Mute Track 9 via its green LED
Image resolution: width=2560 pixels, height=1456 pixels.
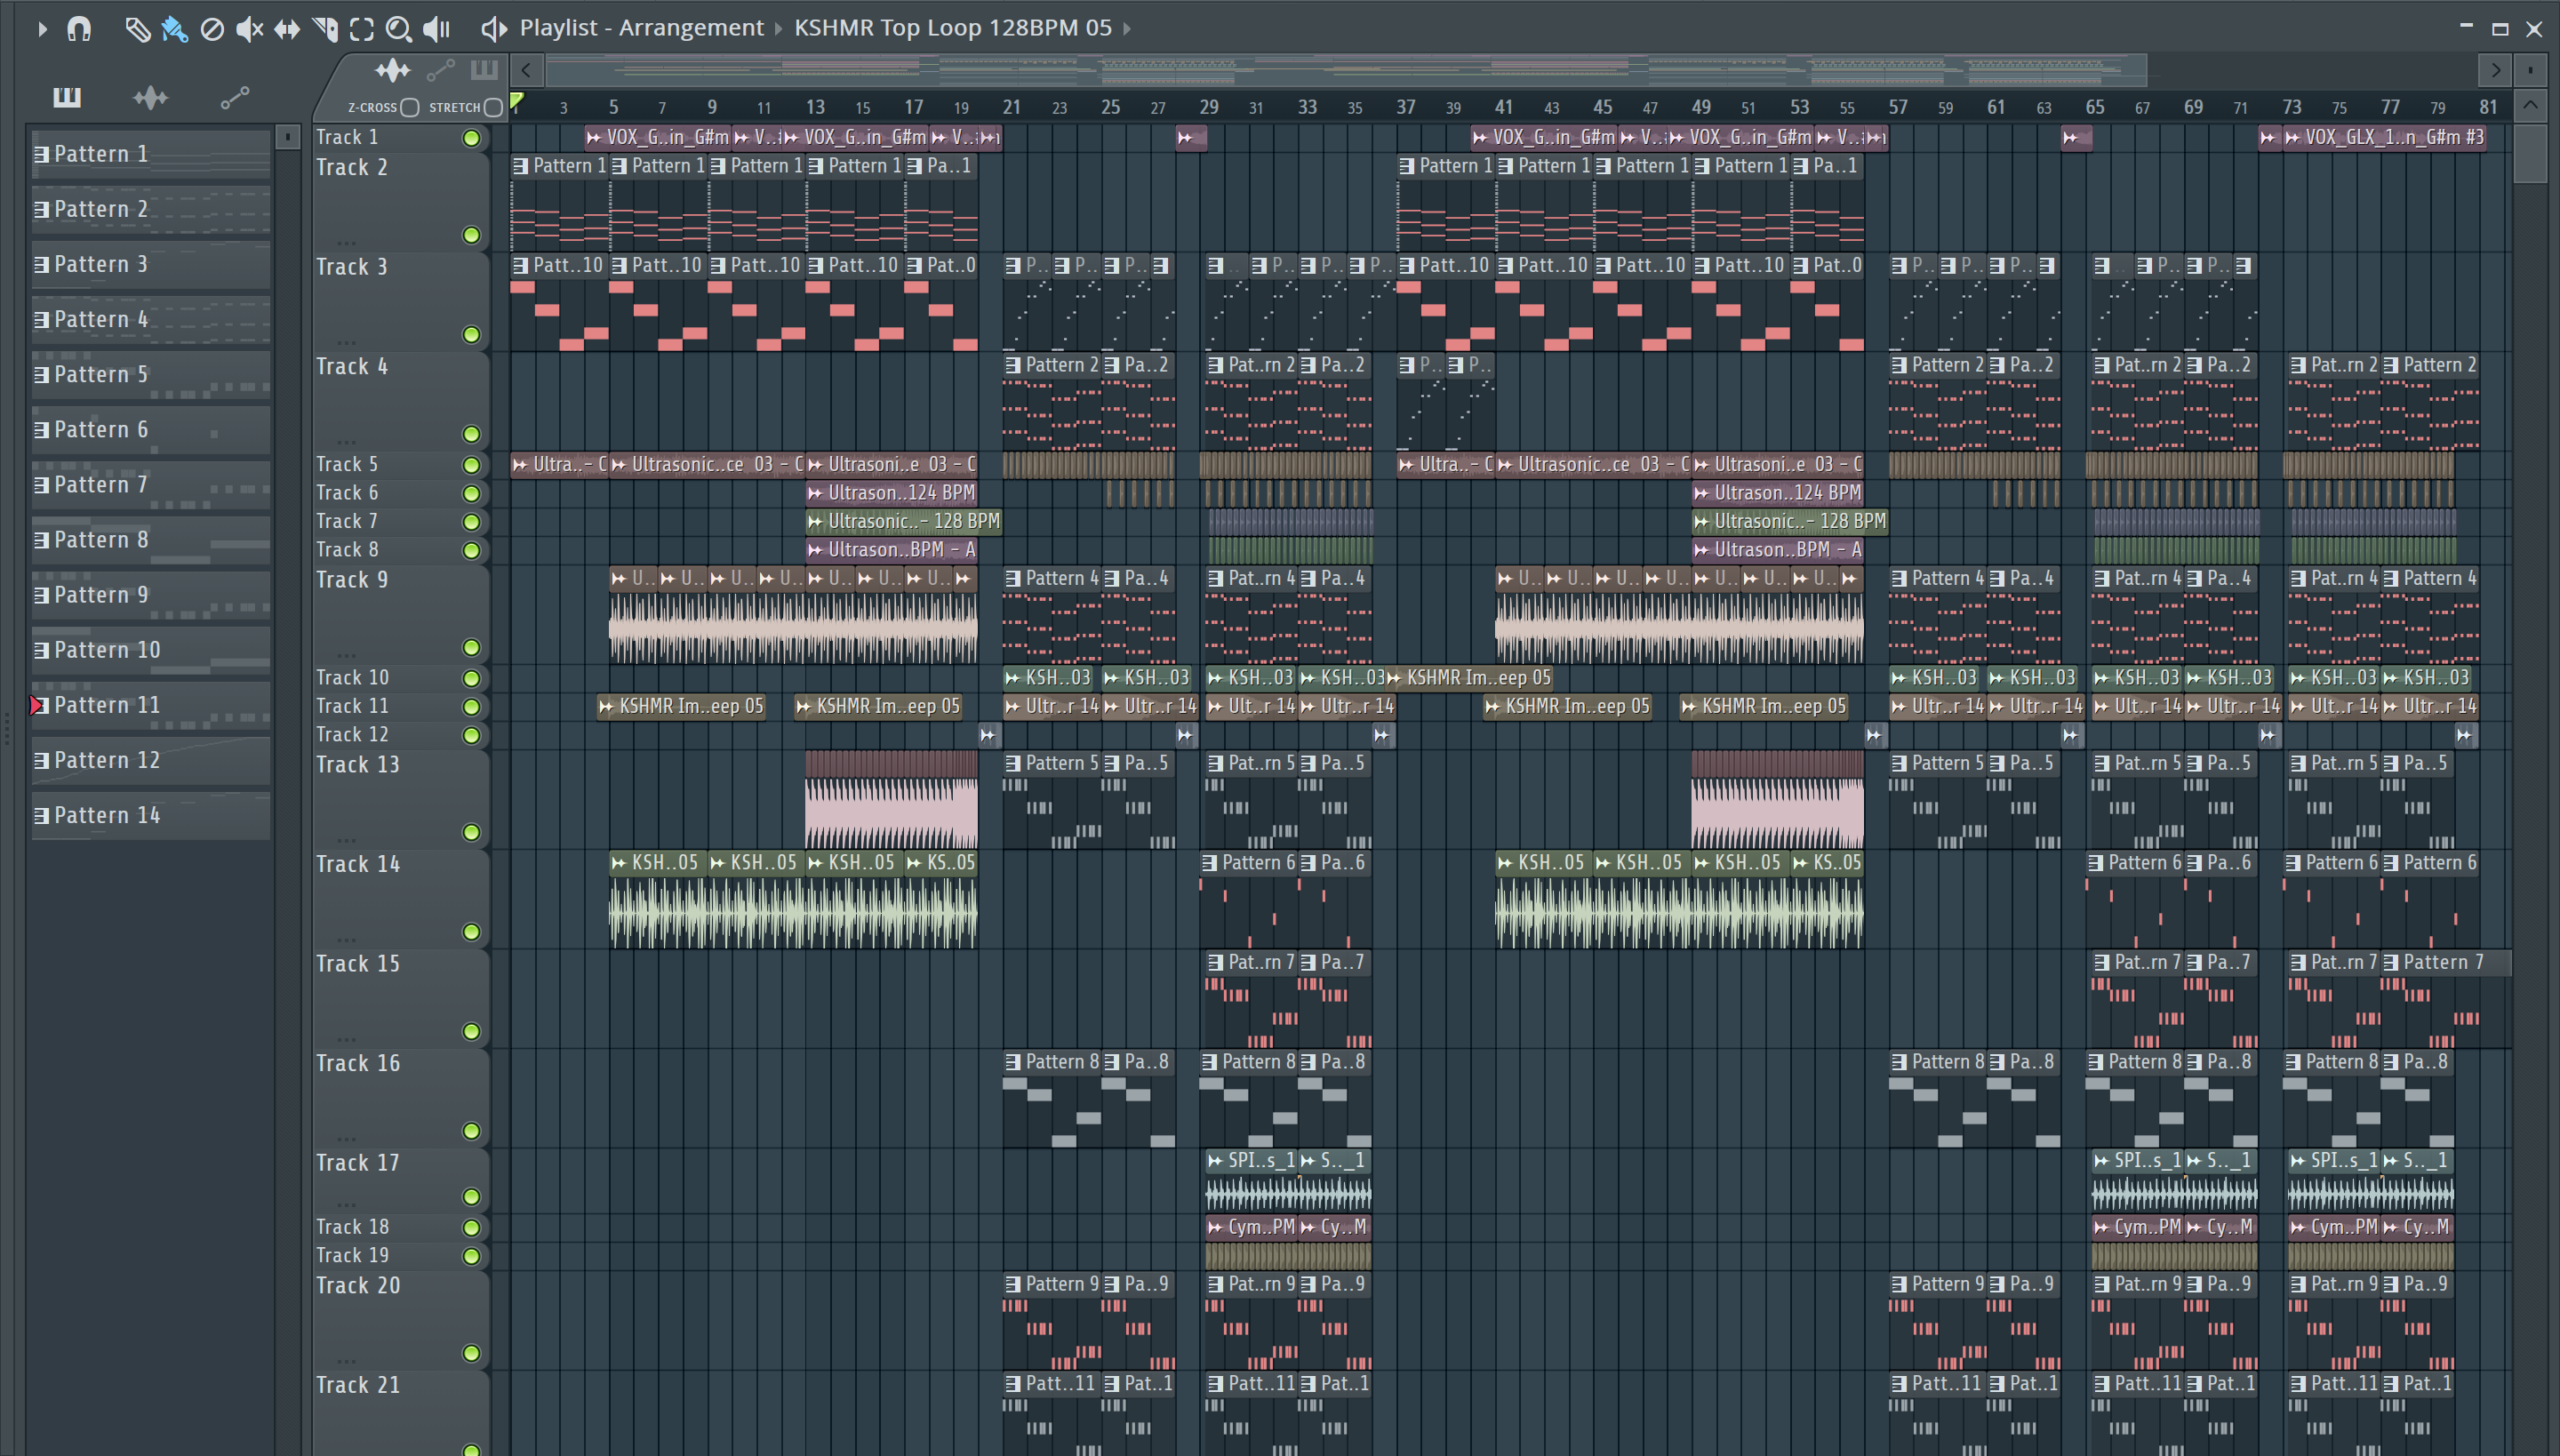[471, 648]
